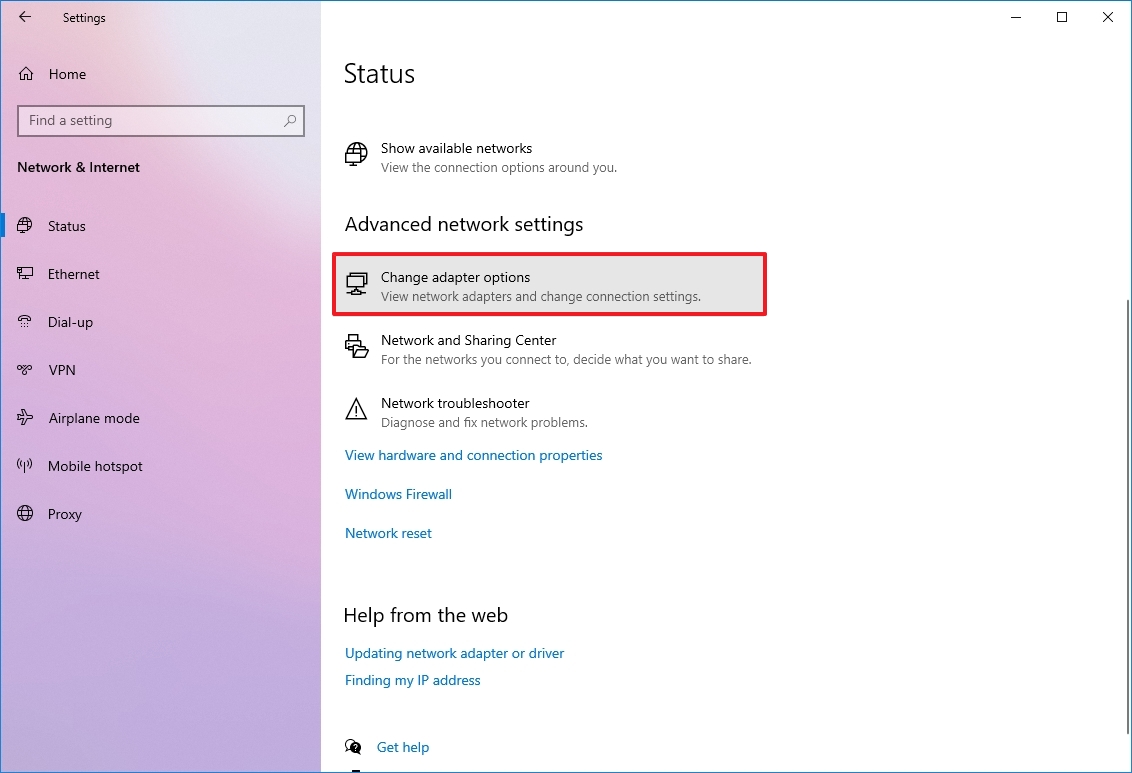The height and width of the screenshot is (773, 1132).
Task: Open View hardware and connection properties
Action: click(473, 455)
